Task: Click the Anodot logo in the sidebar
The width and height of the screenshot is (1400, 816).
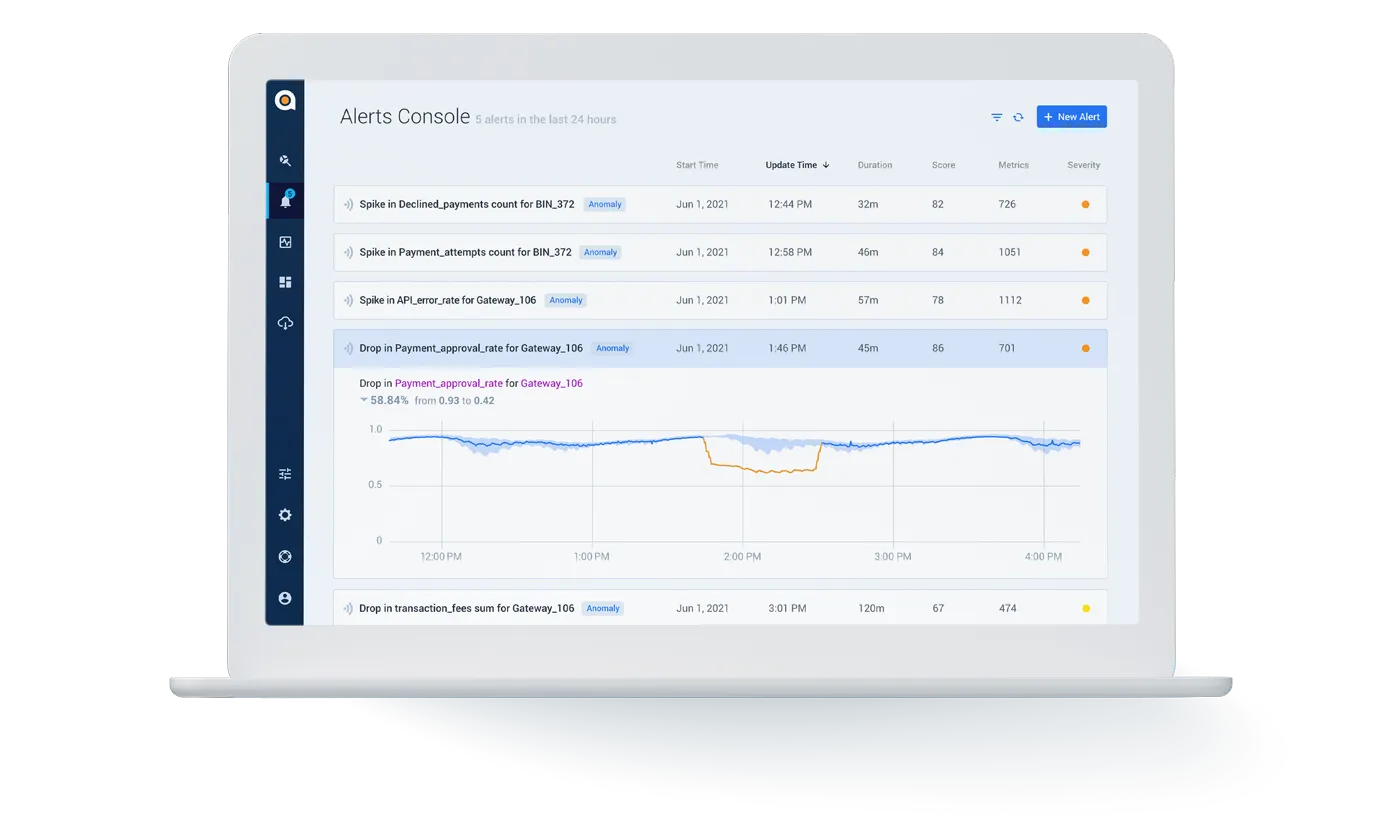Action: [285, 100]
